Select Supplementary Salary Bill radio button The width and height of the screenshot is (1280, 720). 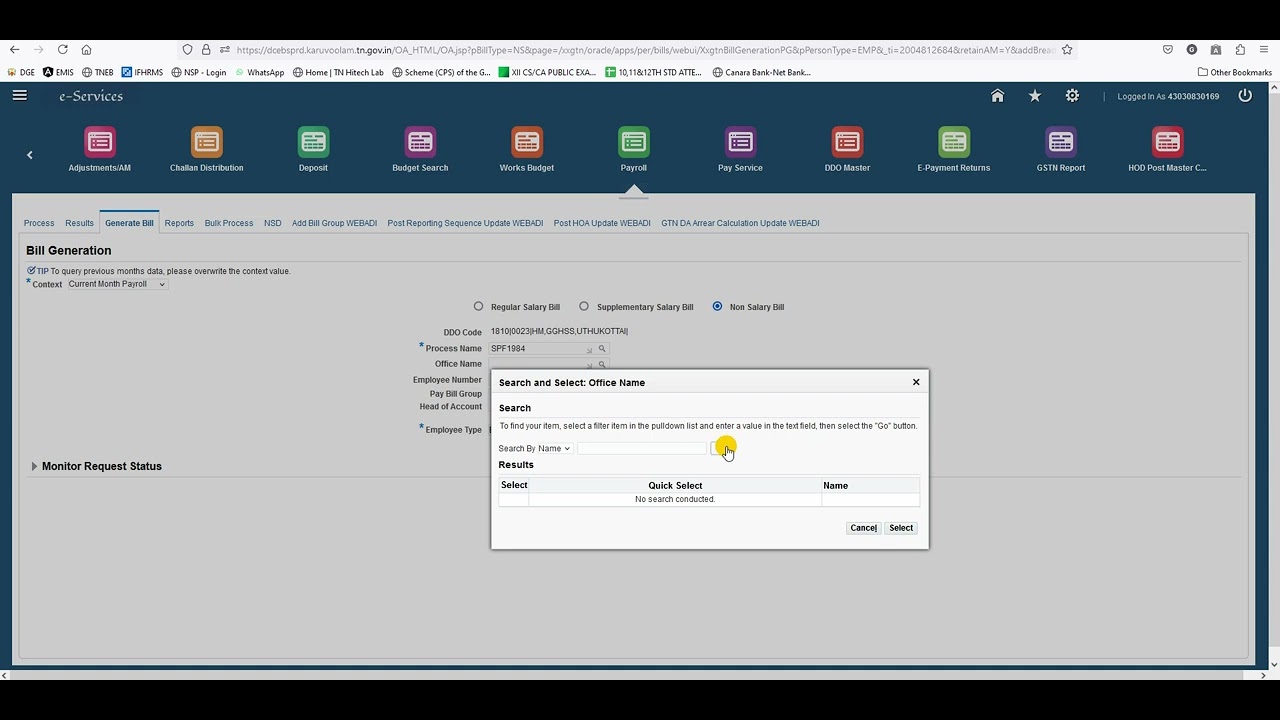tap(584, 307)
